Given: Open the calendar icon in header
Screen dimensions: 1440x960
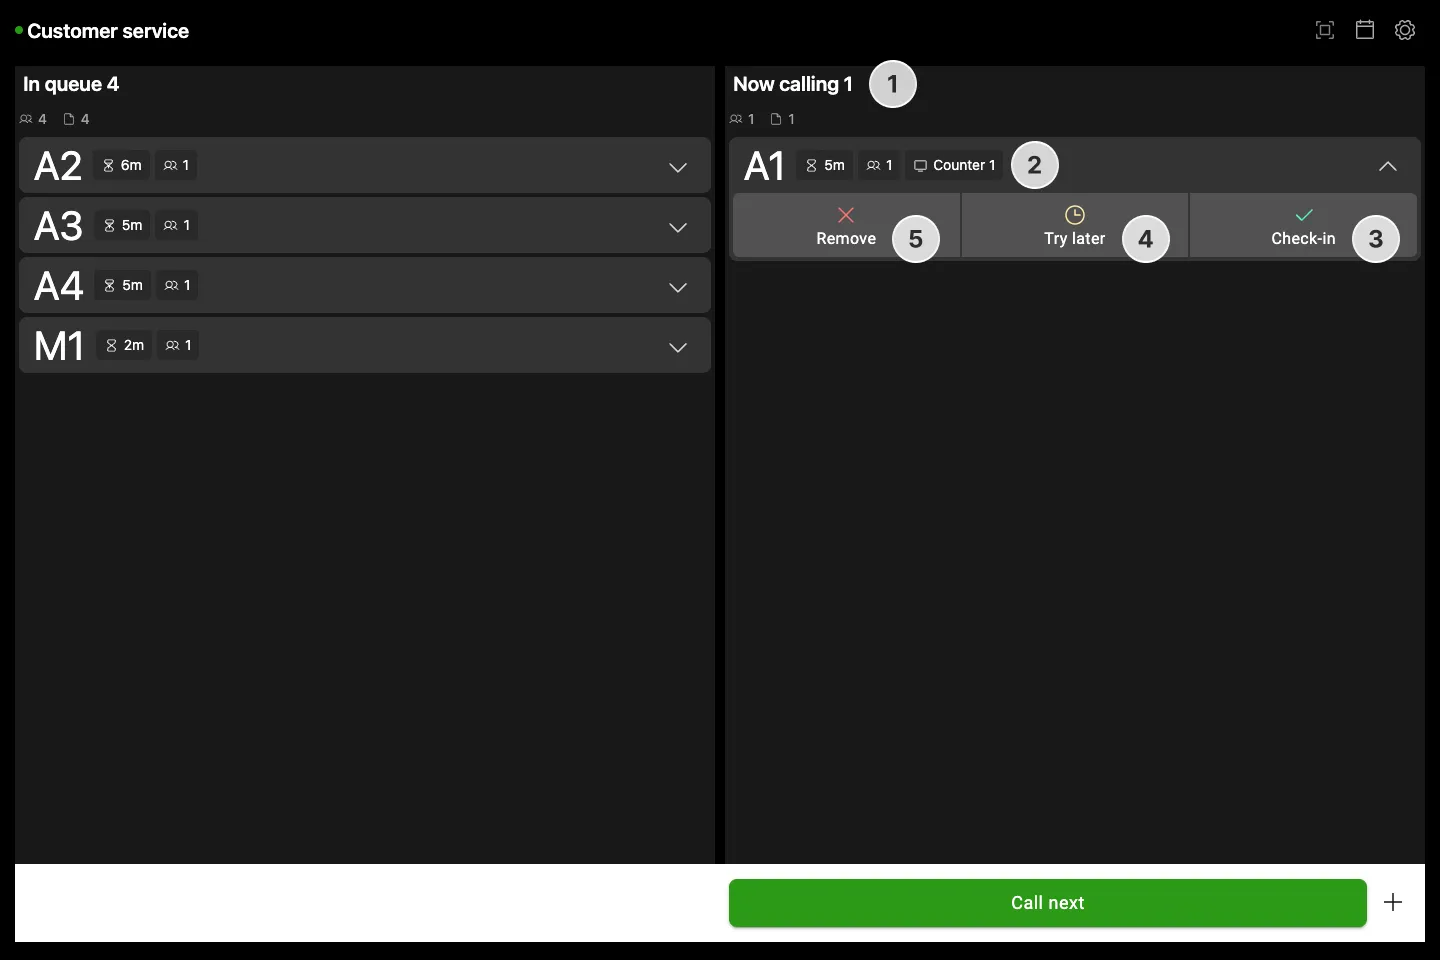Looking at the screenshot, I should (x=1365, y=30).
